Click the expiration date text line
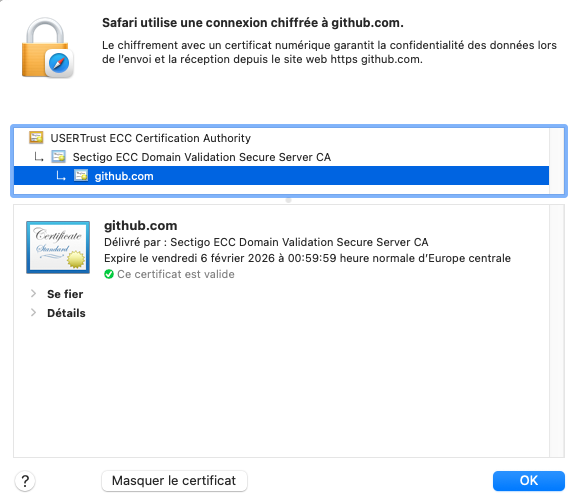 (307, 258)
